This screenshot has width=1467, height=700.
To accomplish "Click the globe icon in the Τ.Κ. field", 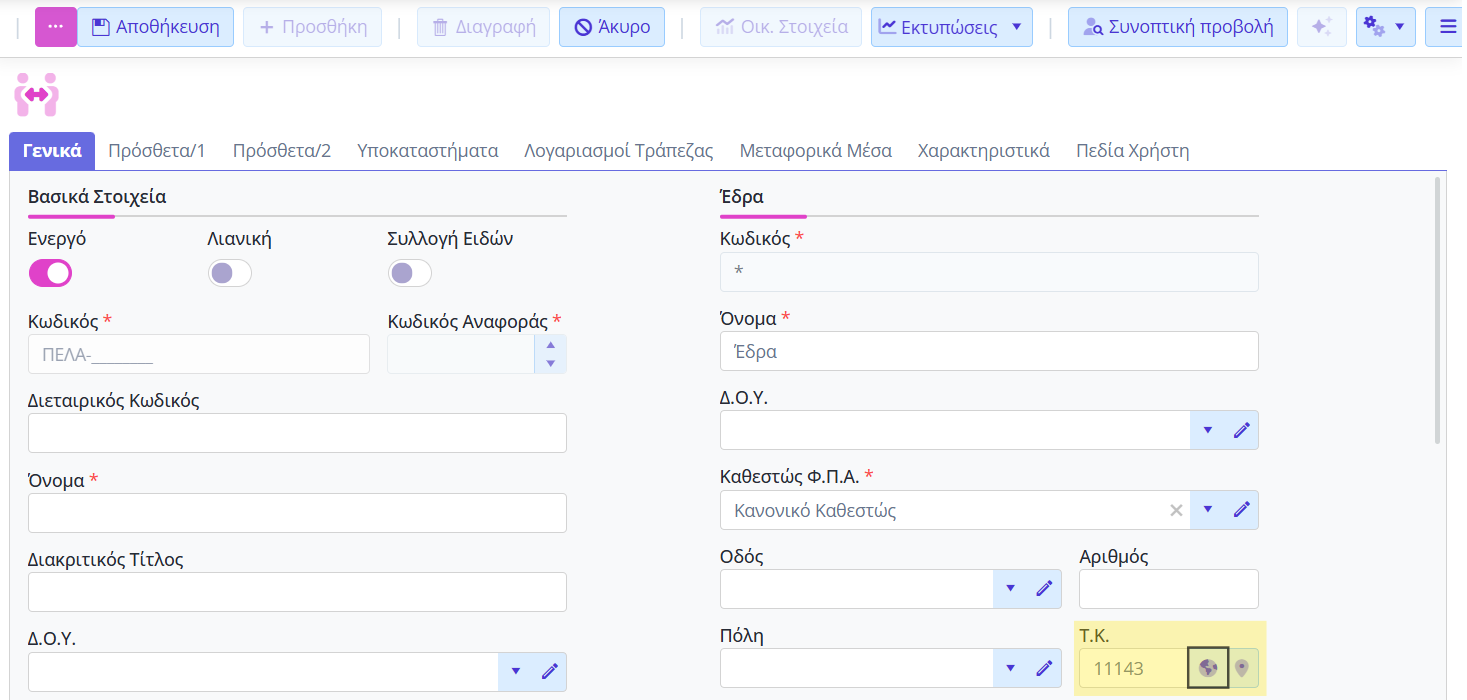I will [x=1208, y=668].
